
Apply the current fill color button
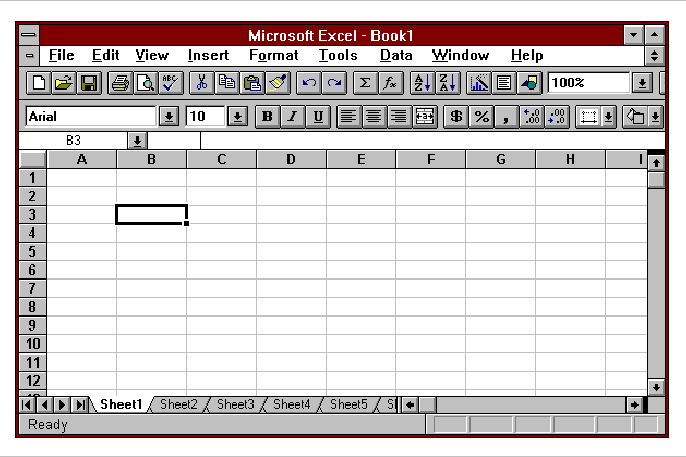(x=635, y=117)
